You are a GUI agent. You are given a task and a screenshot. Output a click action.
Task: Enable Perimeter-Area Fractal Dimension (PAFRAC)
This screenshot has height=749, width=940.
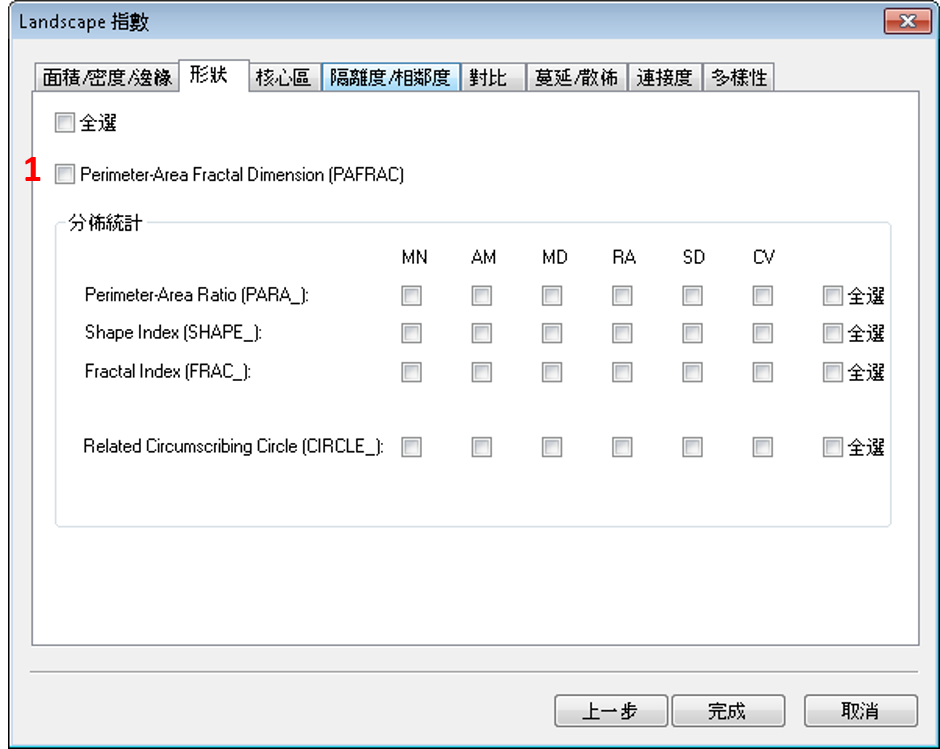point(64,174)
